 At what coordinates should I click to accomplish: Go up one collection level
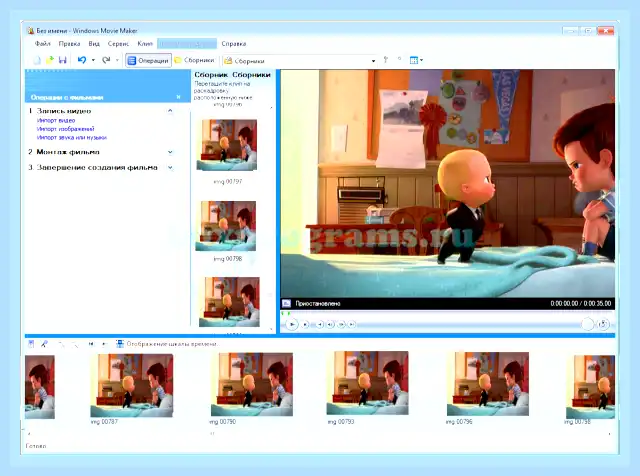386,60
